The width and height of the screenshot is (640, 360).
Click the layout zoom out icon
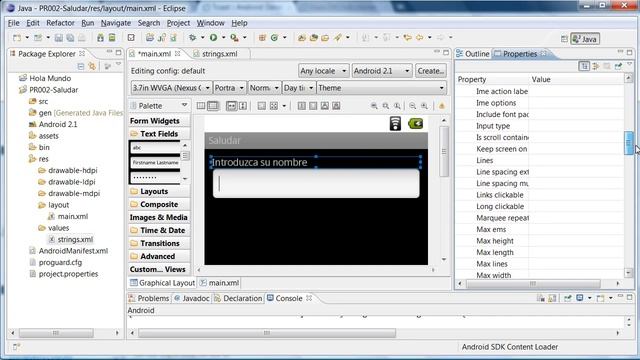[413, 106]
